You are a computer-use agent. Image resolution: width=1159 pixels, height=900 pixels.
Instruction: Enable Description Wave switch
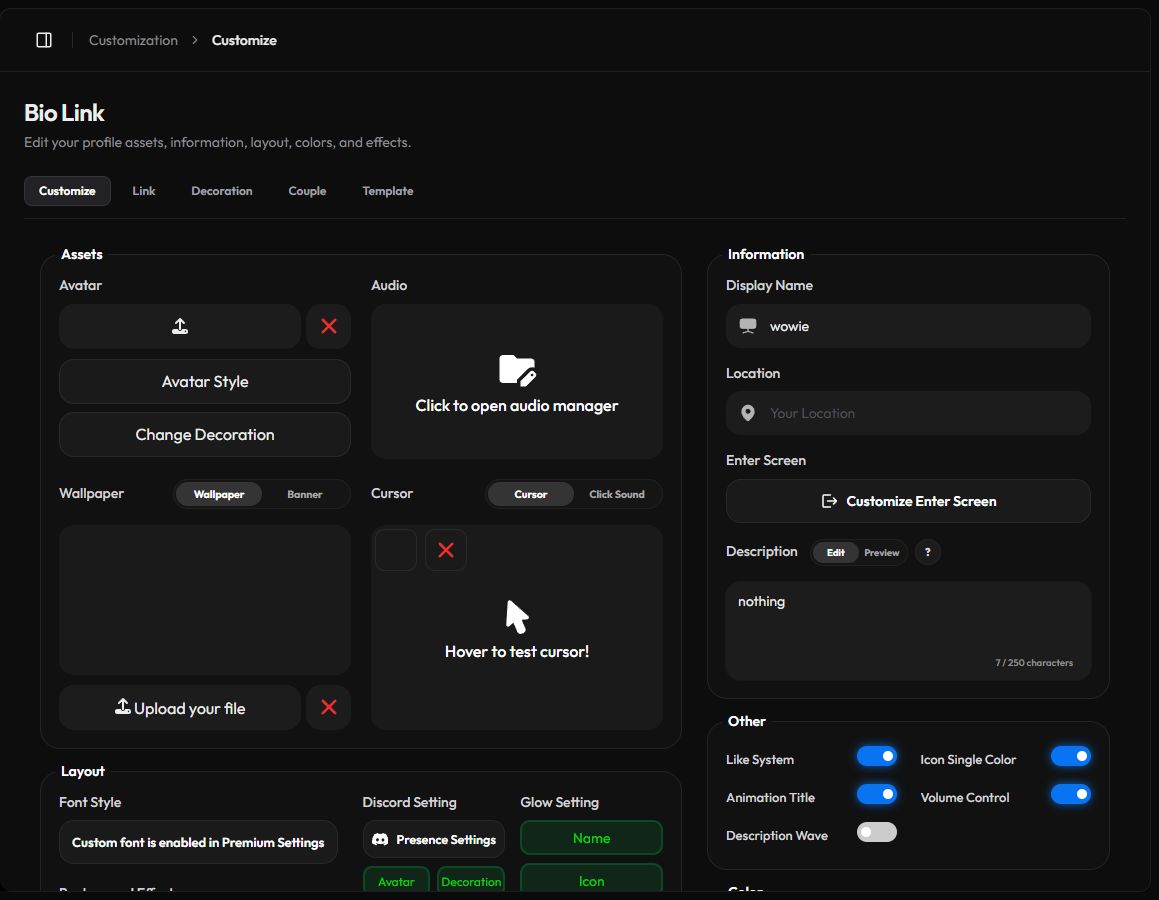click(877, 832)
